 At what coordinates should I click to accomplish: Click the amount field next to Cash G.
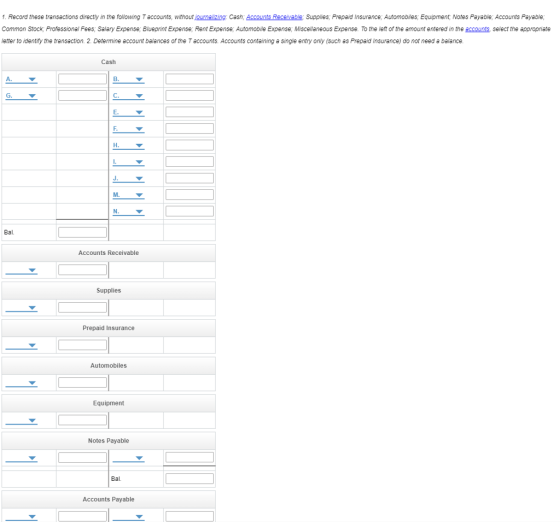(82, 95)
